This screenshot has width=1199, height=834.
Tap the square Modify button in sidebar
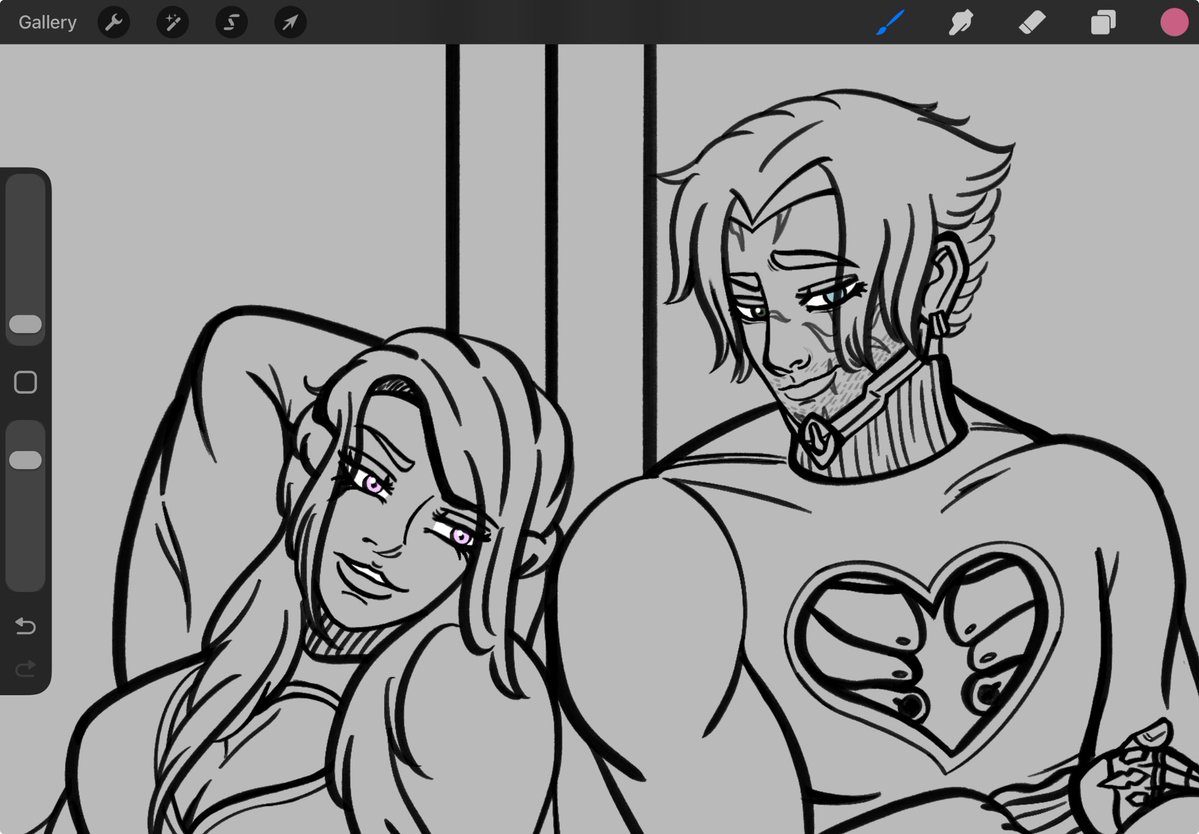[25, 382]
